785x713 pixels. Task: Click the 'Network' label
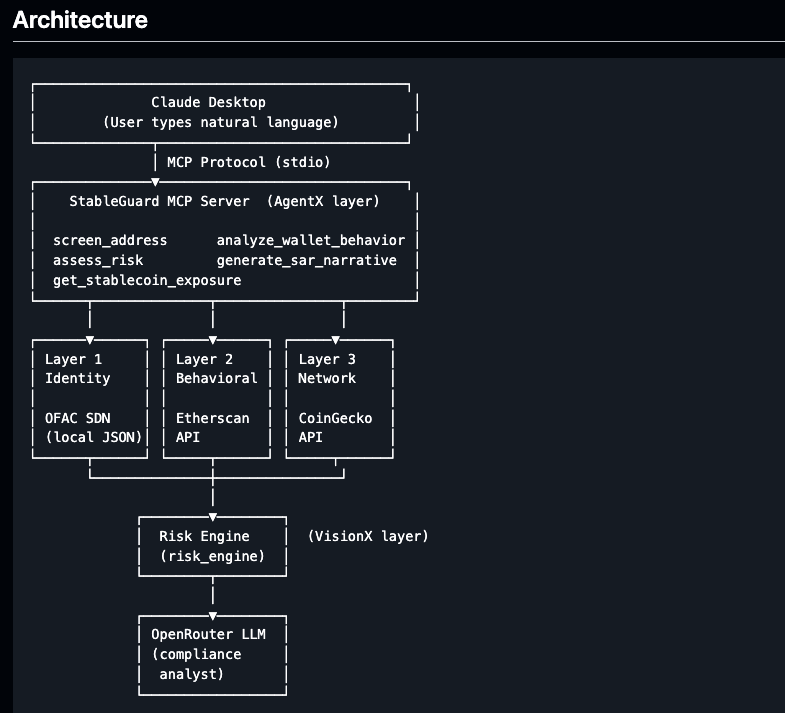327,378
